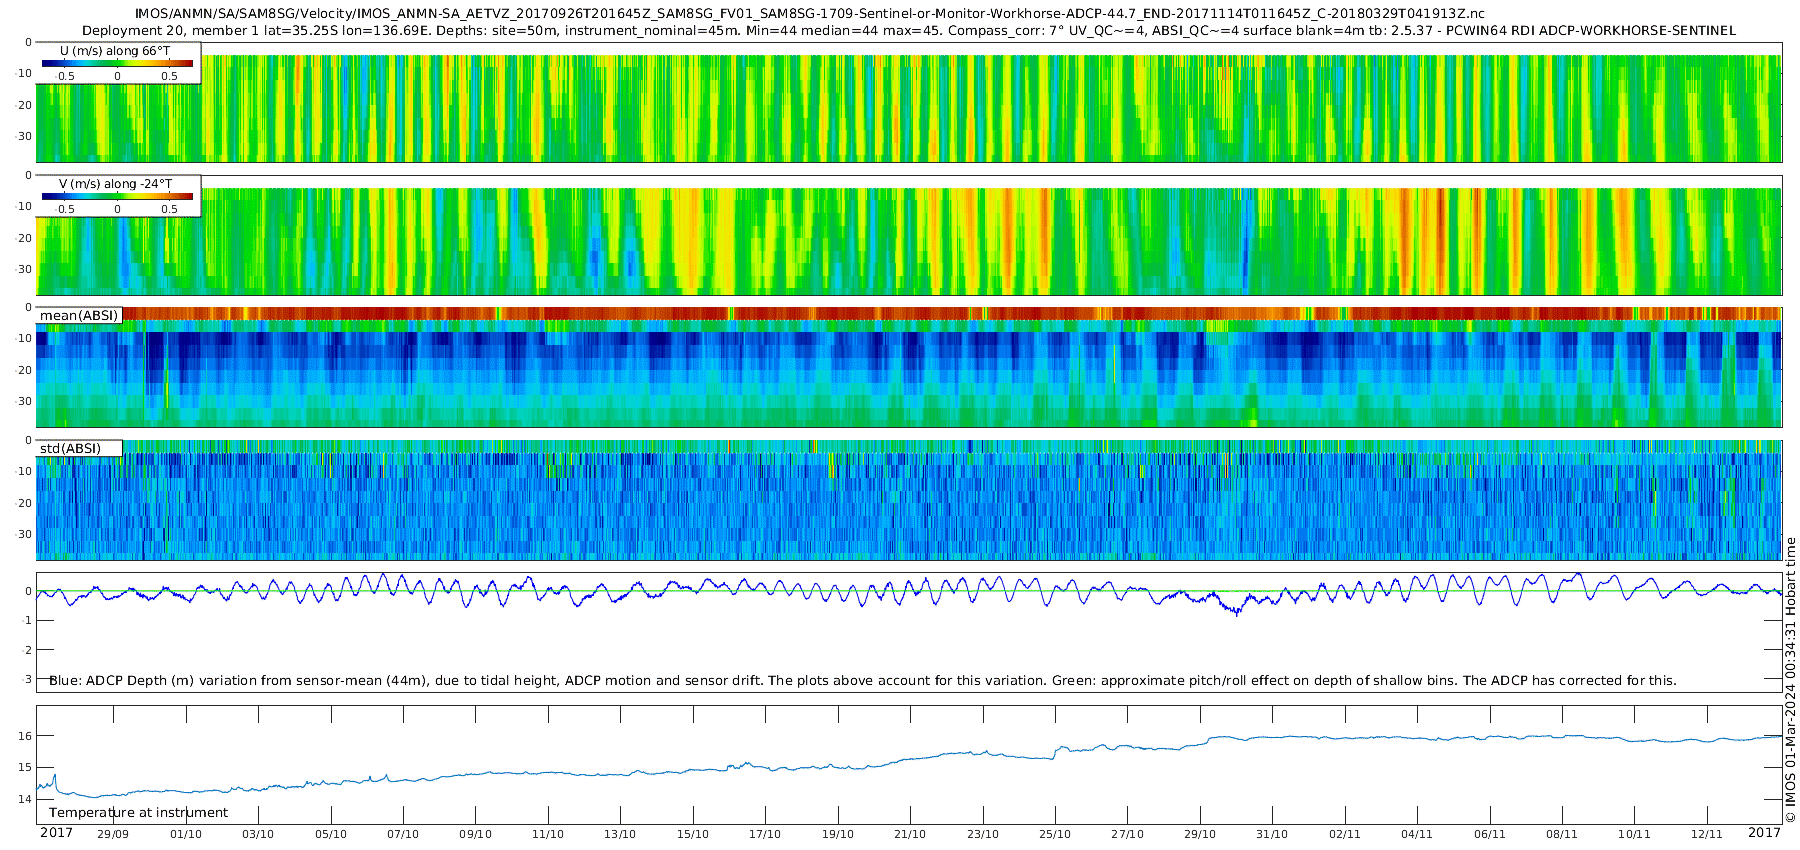Click the 'U (m/s) along 66°T' legend title
The image size is (1800, 850).
(115, 51)
